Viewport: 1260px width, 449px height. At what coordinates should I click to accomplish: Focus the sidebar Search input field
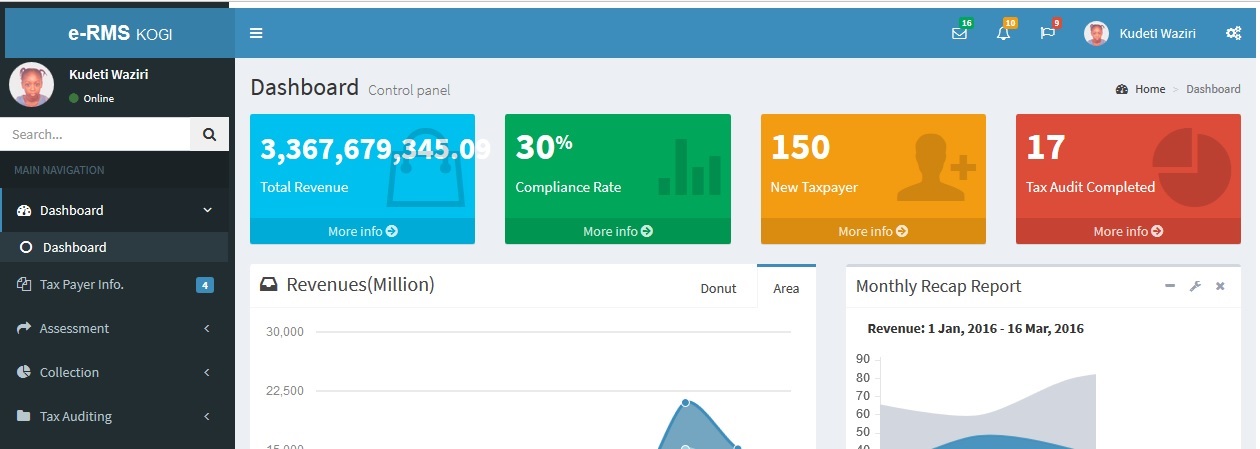[x=95, y=134]
